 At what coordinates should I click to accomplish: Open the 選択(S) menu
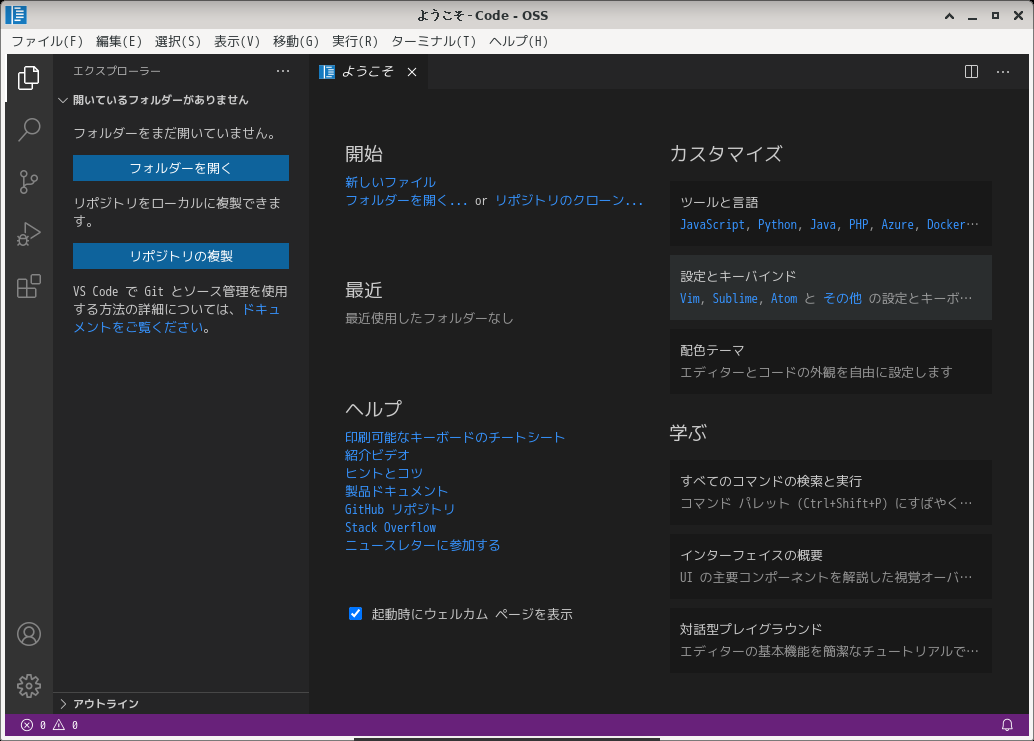[x=177, y=42]
